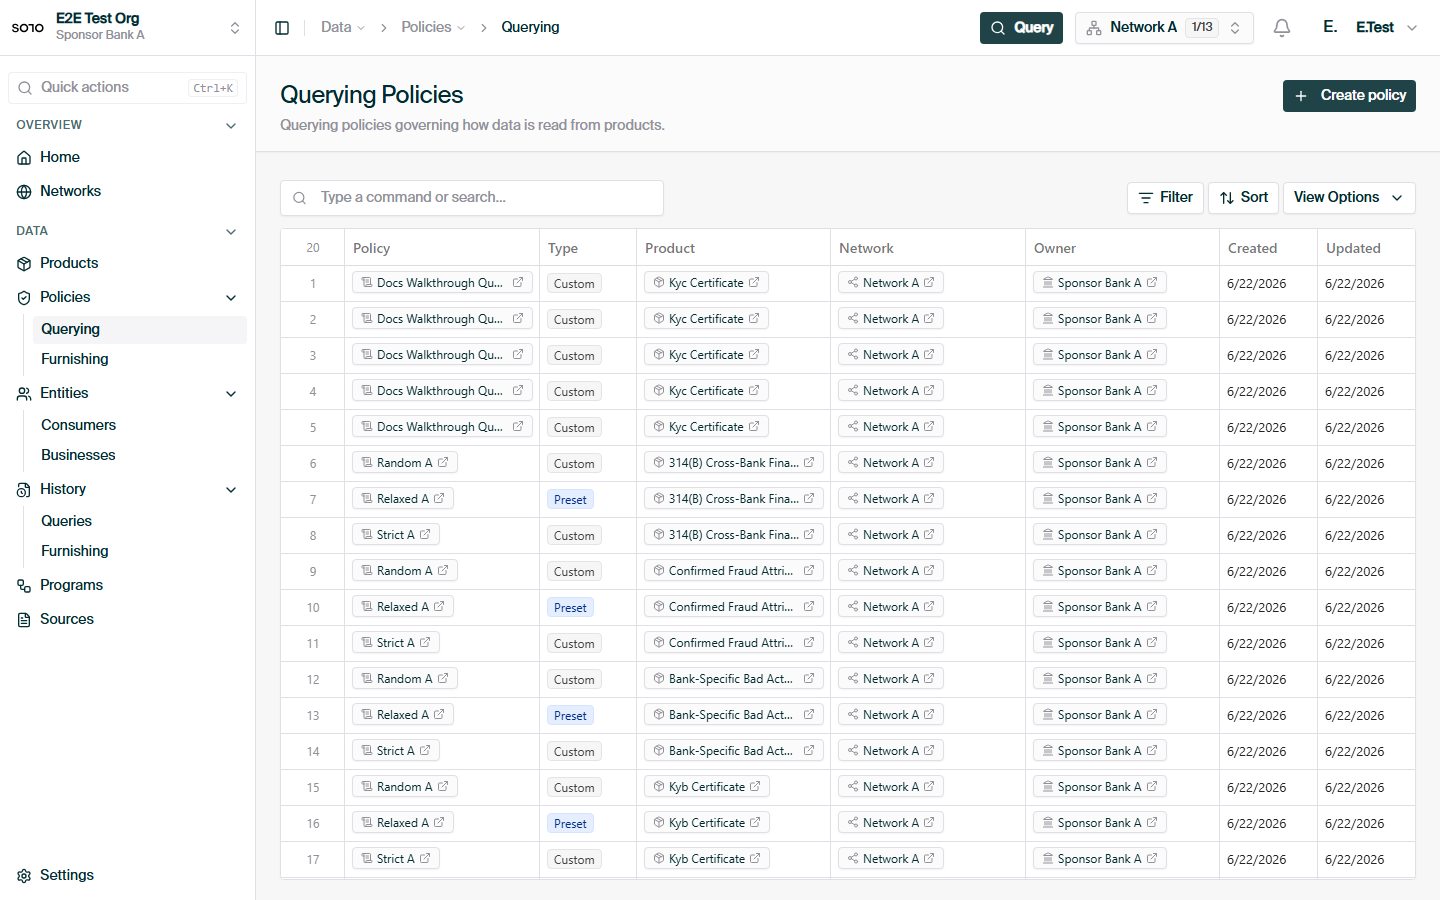Open external link of Kyb Certificate row 15
The image size is (1440, 900).
click(x=755, y=787)
